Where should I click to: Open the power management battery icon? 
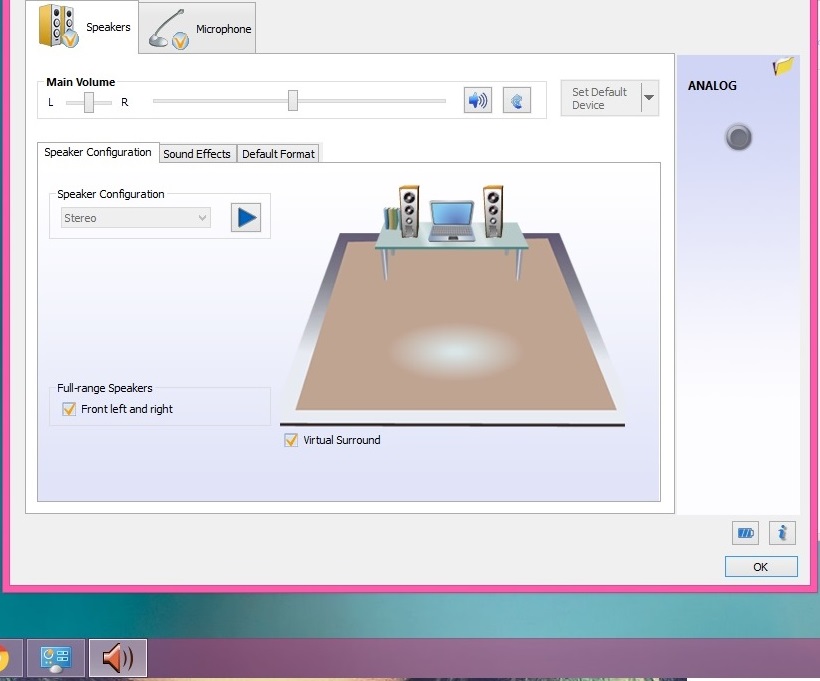[745, 533]
